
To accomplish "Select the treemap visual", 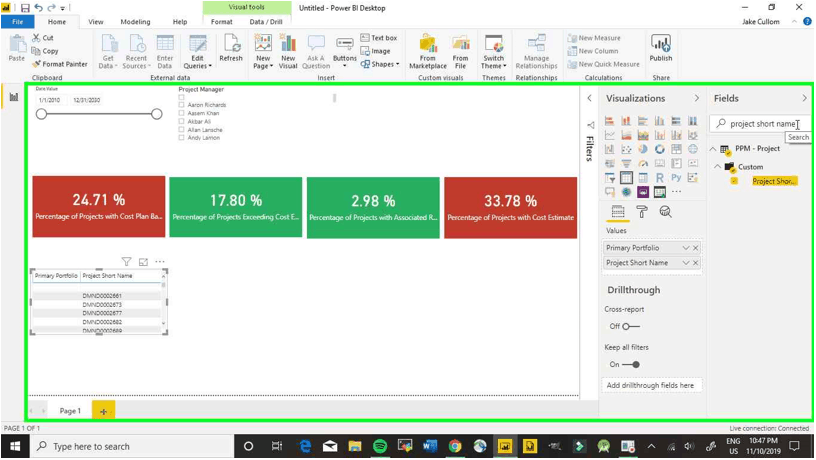I will (676, 149).
